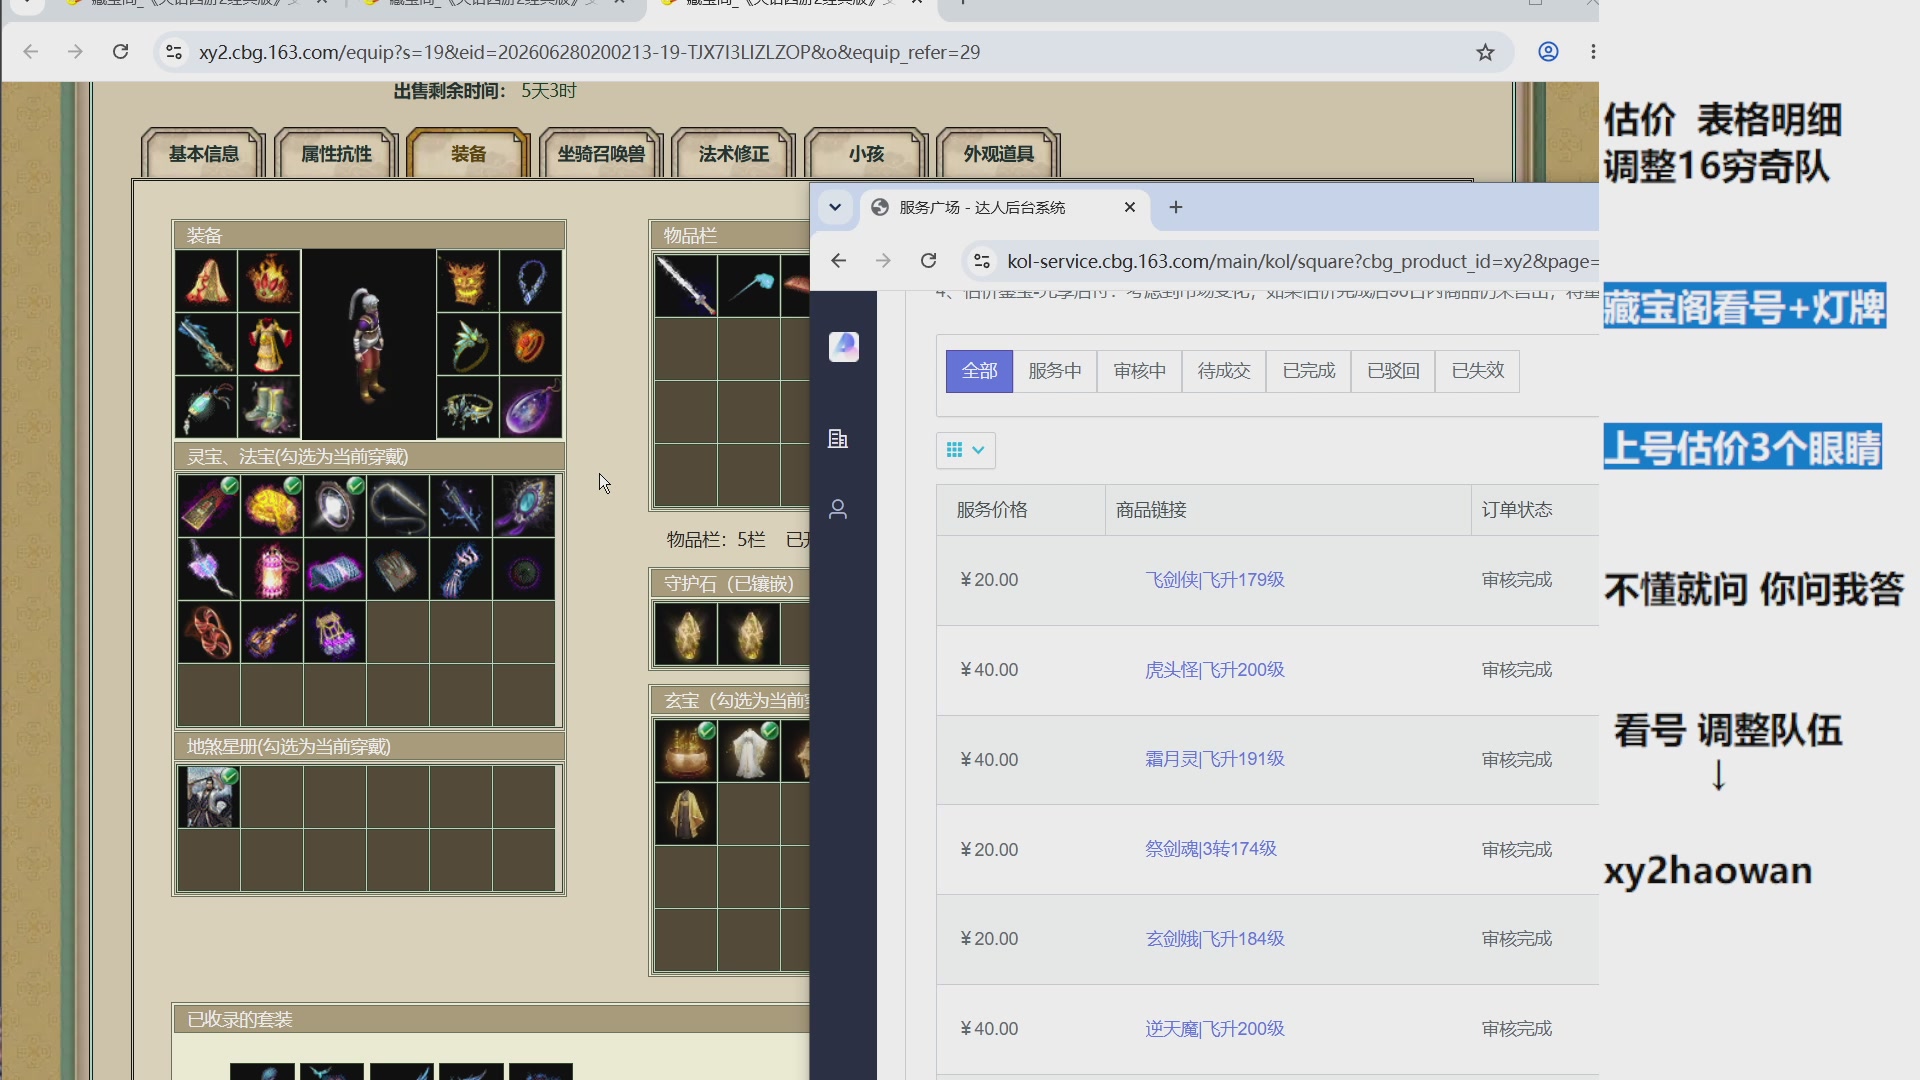Toggle the checked white robe 玄宝 item
The height and width of the screenshot is (1080, 1920).
[748, 751]
